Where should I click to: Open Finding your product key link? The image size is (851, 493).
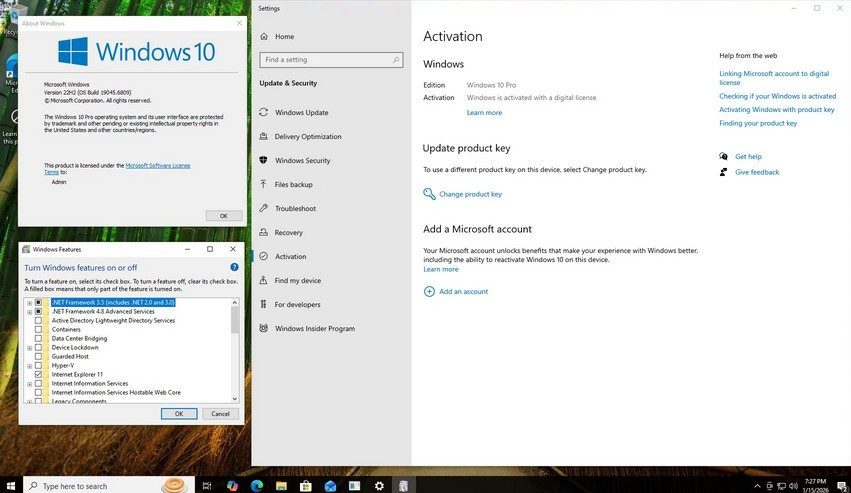758,123
